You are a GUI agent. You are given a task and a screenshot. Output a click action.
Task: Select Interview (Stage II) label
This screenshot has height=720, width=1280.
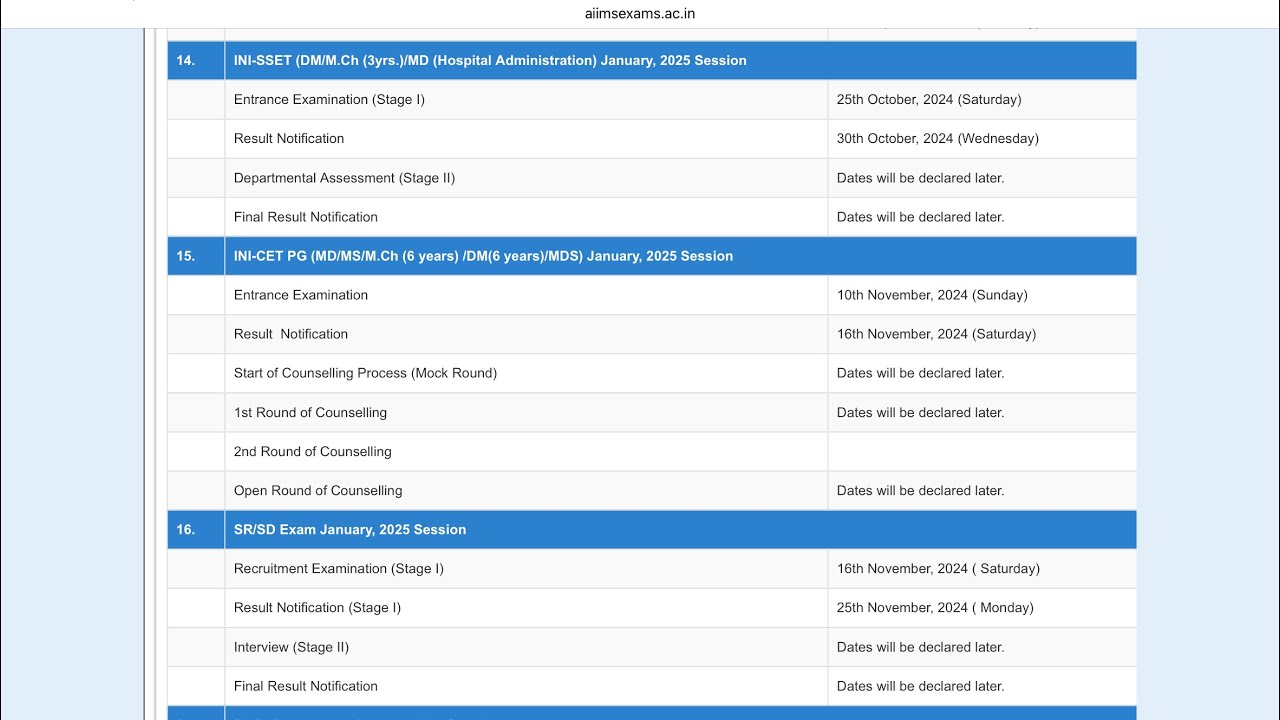click(x=291, y=647)
